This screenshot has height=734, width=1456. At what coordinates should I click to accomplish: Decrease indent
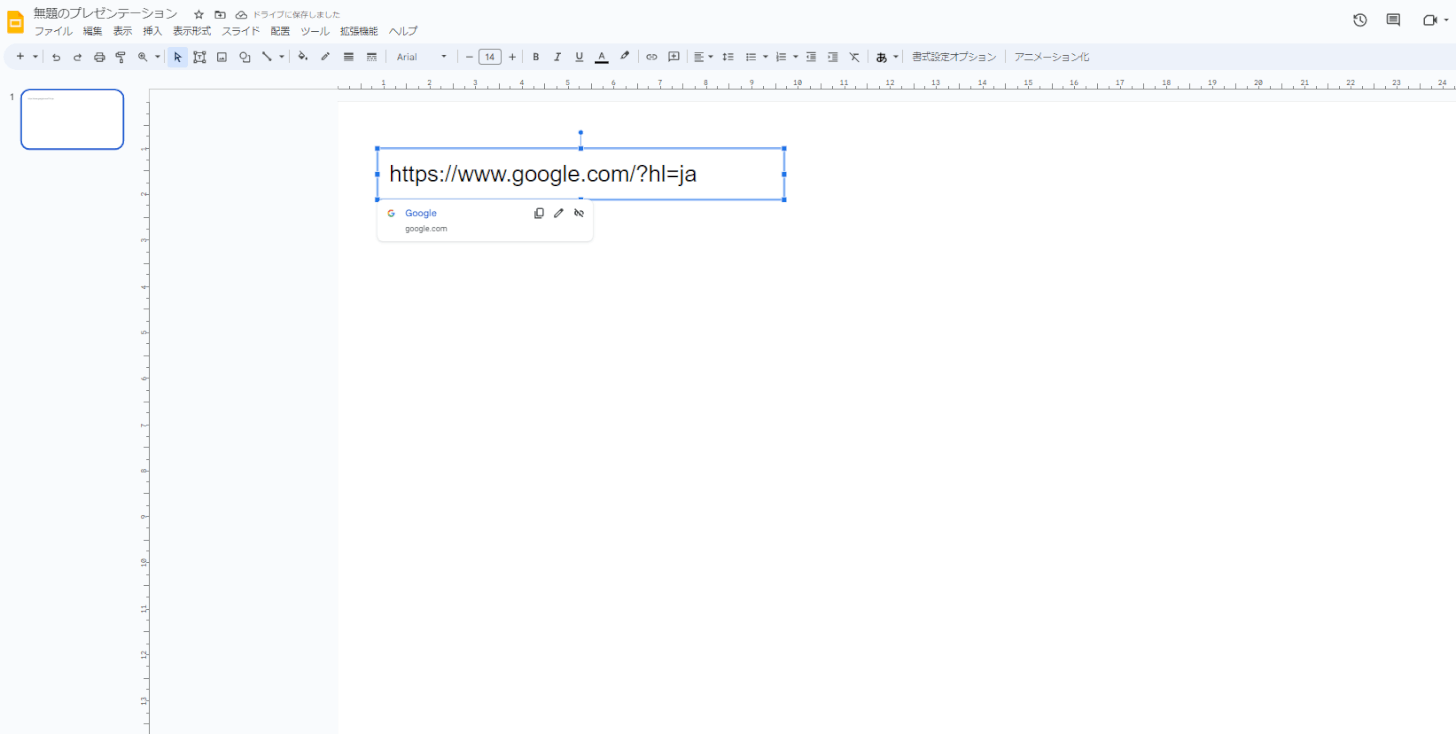(x=811, y=57)
